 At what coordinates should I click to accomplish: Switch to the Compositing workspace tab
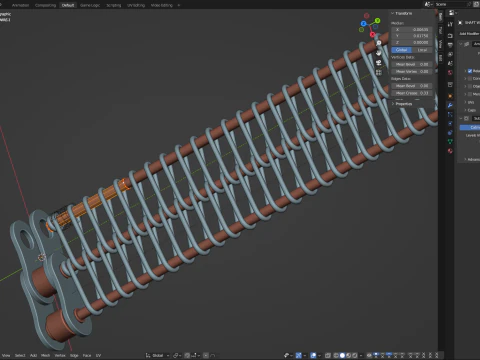45,5
